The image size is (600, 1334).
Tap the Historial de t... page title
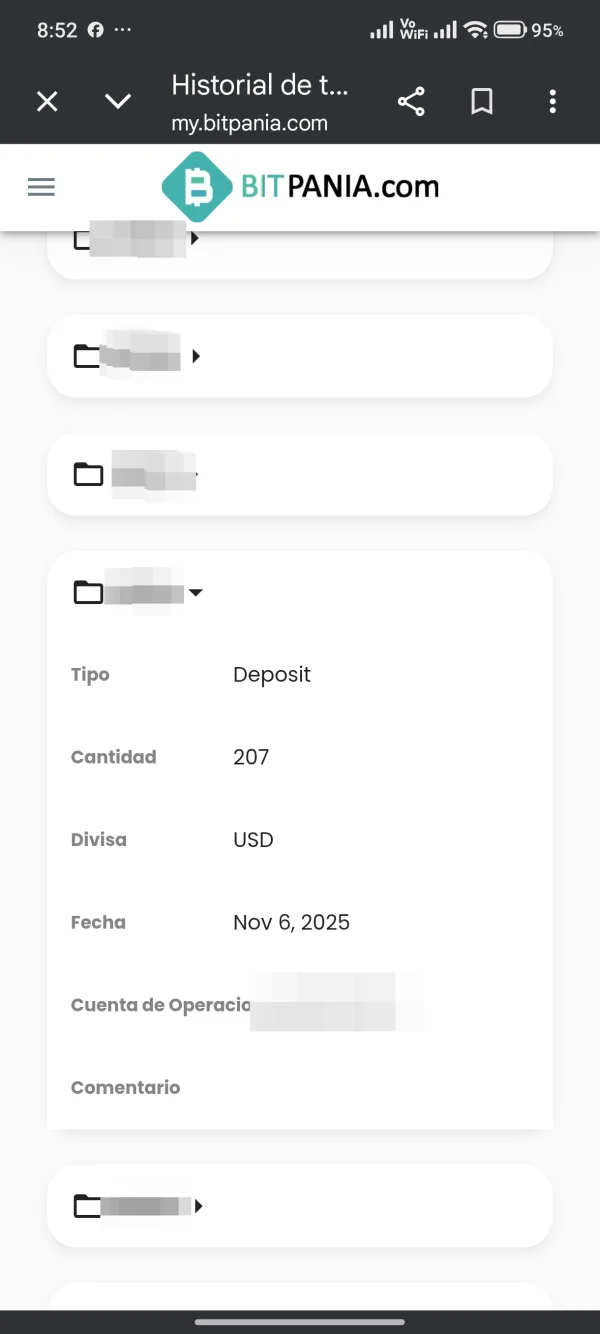point(260,85)
